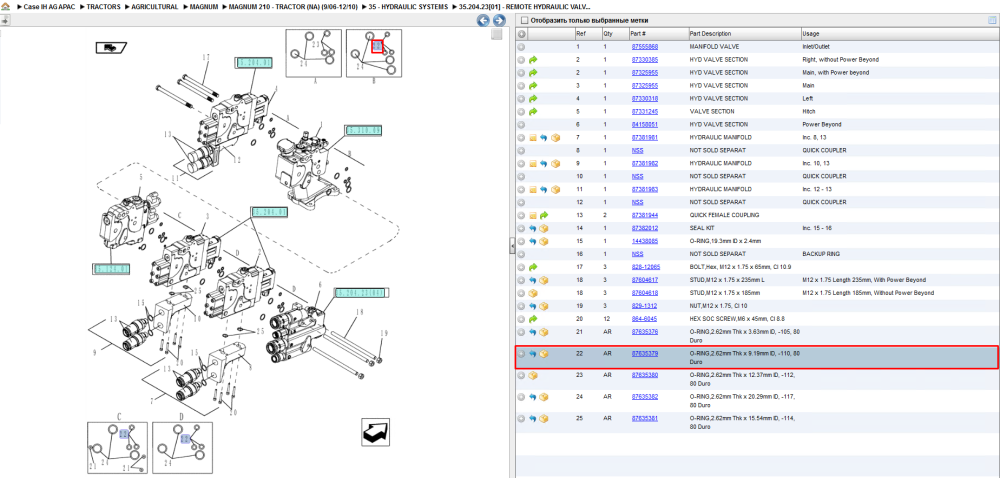The width and height of the screenshot is (1000, 478).
Task: Click gray circle icon on MANIFOLD VALVE row
Action: (x=522, y=47)
